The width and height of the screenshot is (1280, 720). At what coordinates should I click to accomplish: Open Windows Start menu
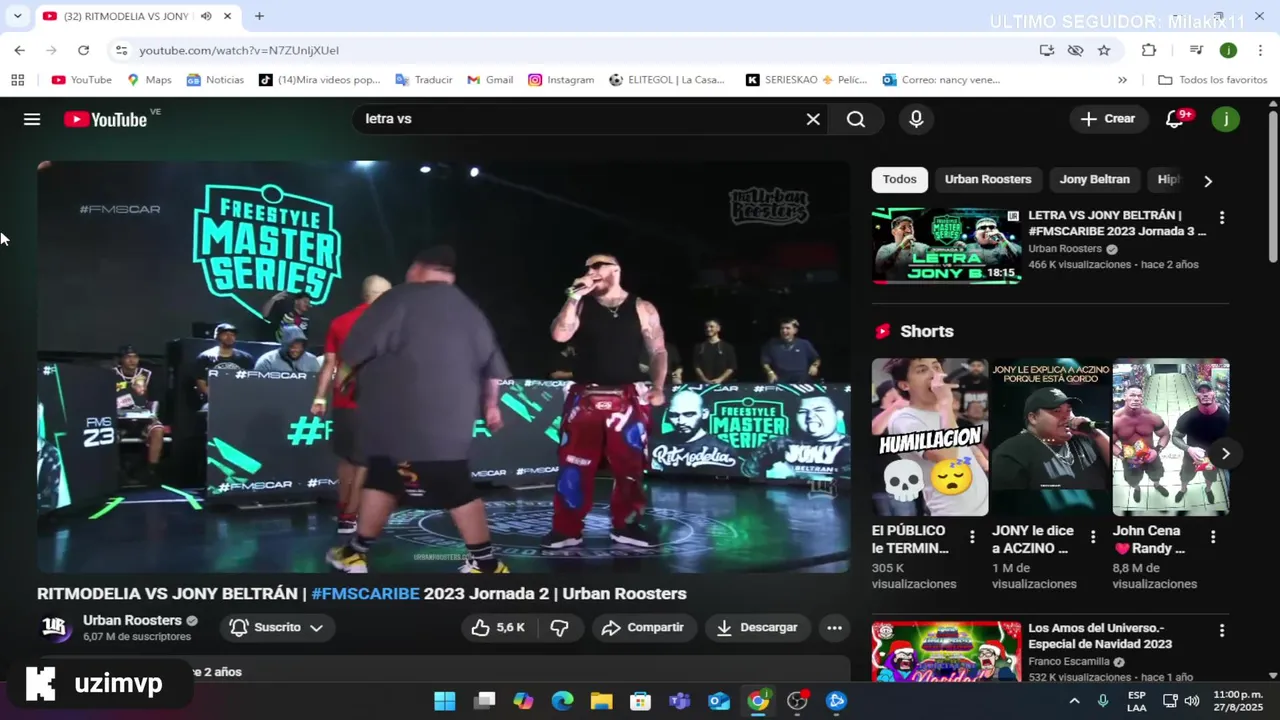[x=445, y=701]
